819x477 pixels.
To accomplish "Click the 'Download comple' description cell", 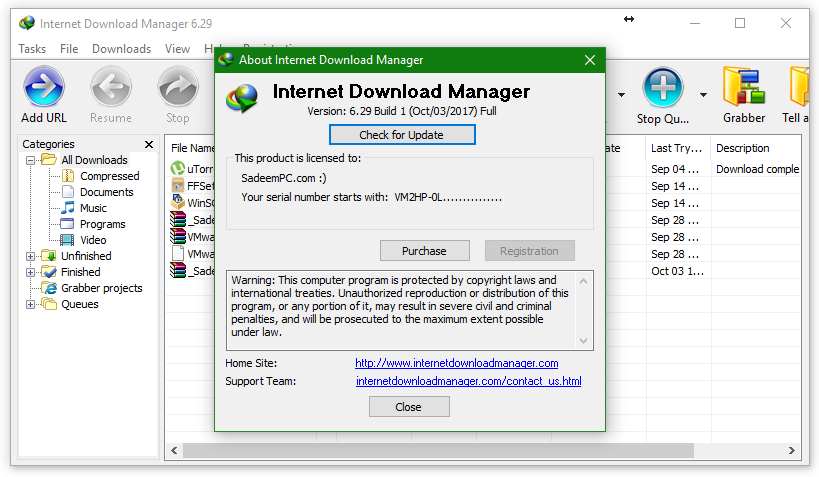I will coord(757,169).
